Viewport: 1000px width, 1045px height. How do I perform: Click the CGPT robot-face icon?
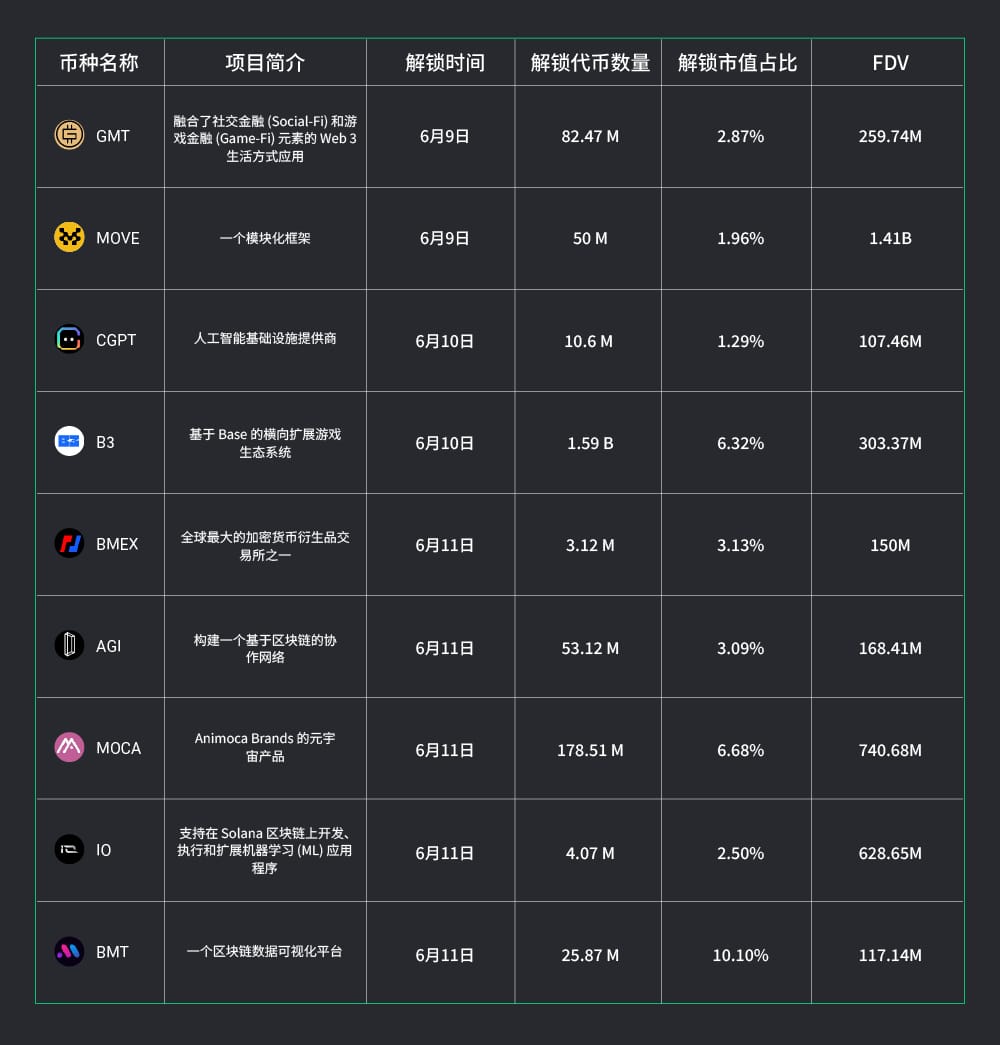pyautogui.click(x=69, y=339)
